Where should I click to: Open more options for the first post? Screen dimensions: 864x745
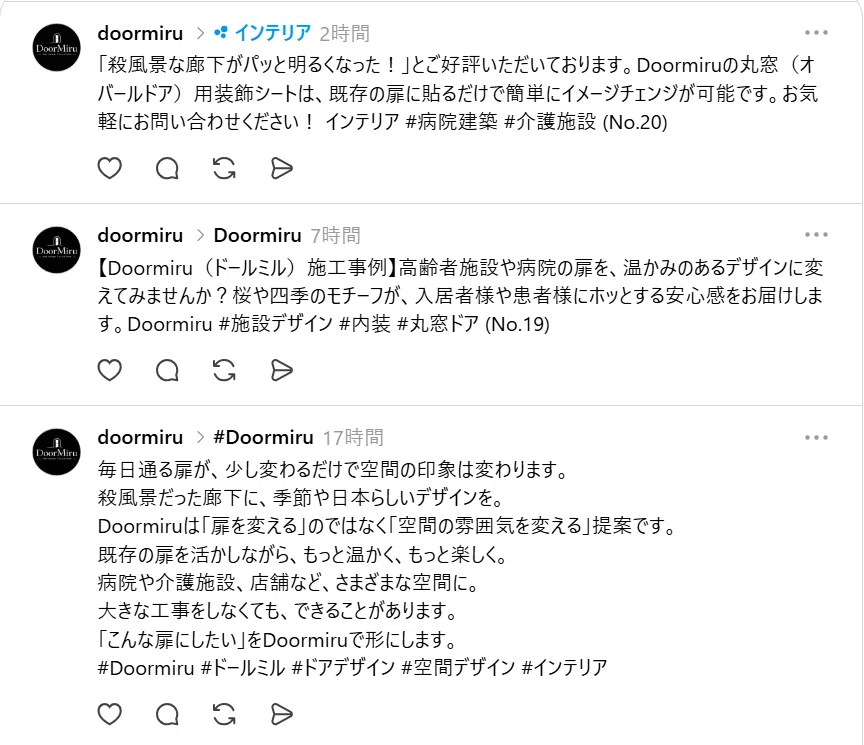(x=816, y=33)
